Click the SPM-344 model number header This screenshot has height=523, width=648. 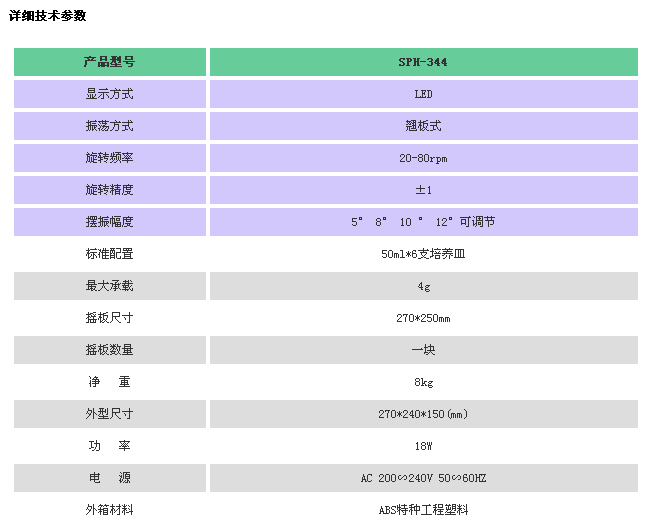click(x=423, y=62)
